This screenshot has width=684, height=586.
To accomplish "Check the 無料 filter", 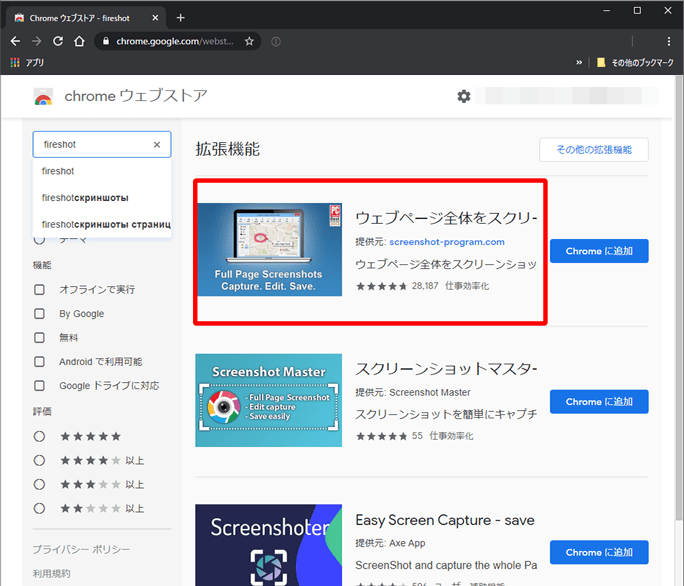I will click(39, 338).
